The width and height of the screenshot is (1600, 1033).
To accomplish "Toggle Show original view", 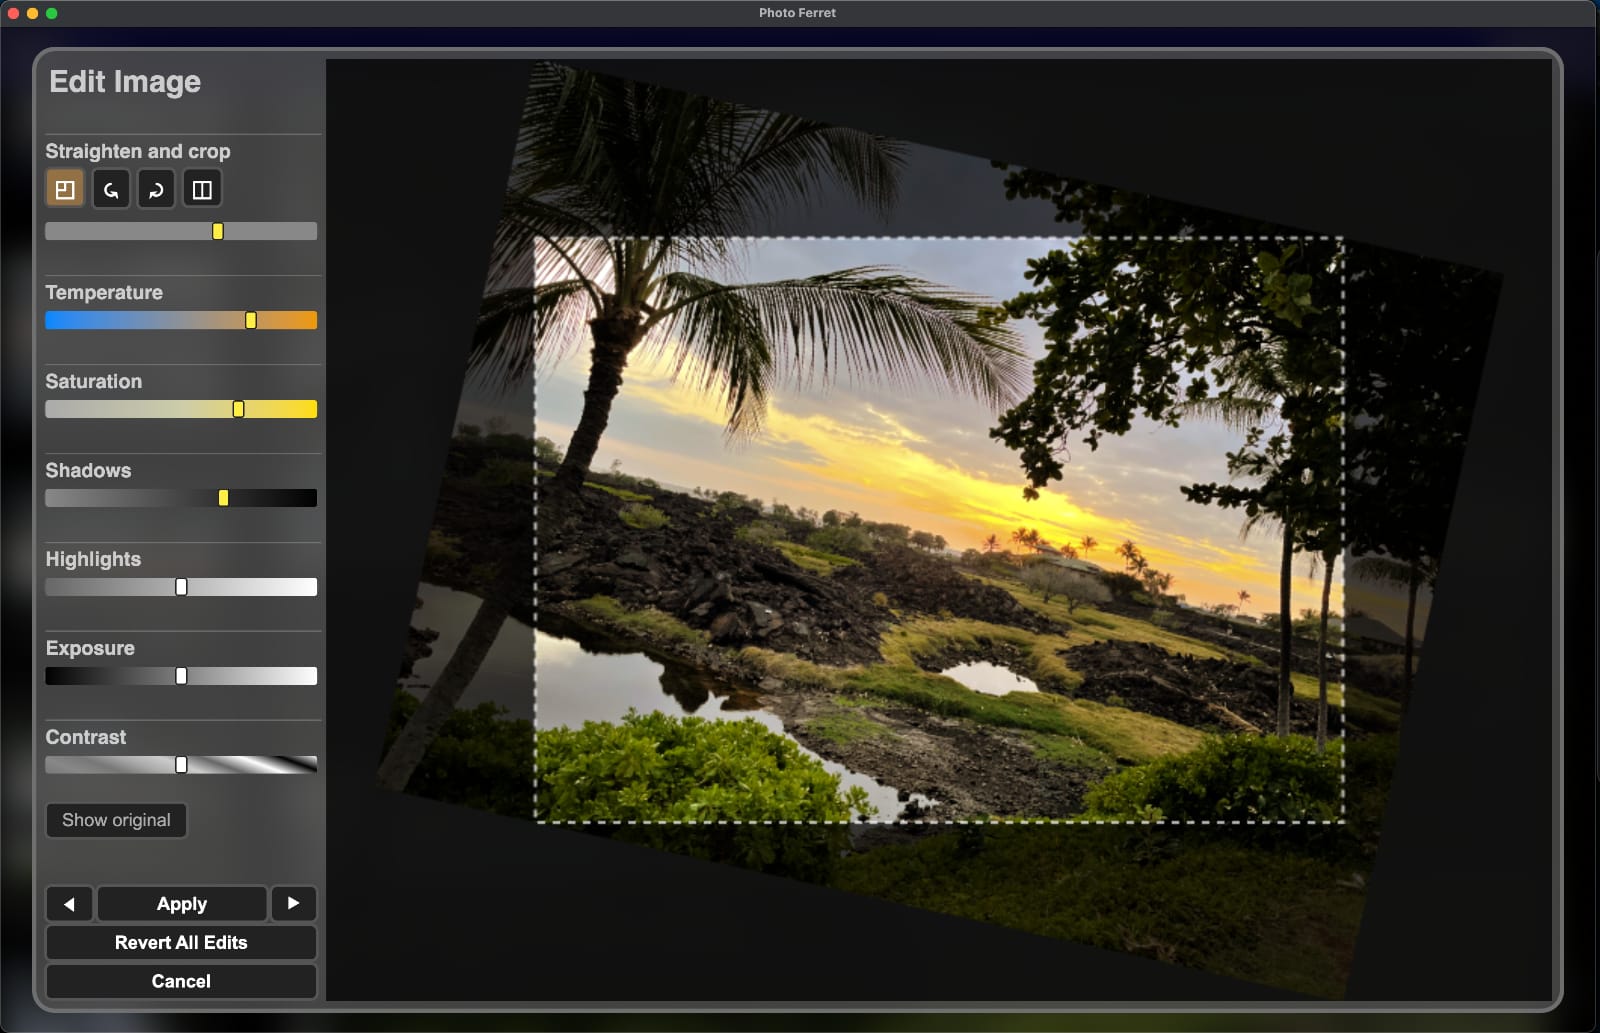I will [116, 820].
